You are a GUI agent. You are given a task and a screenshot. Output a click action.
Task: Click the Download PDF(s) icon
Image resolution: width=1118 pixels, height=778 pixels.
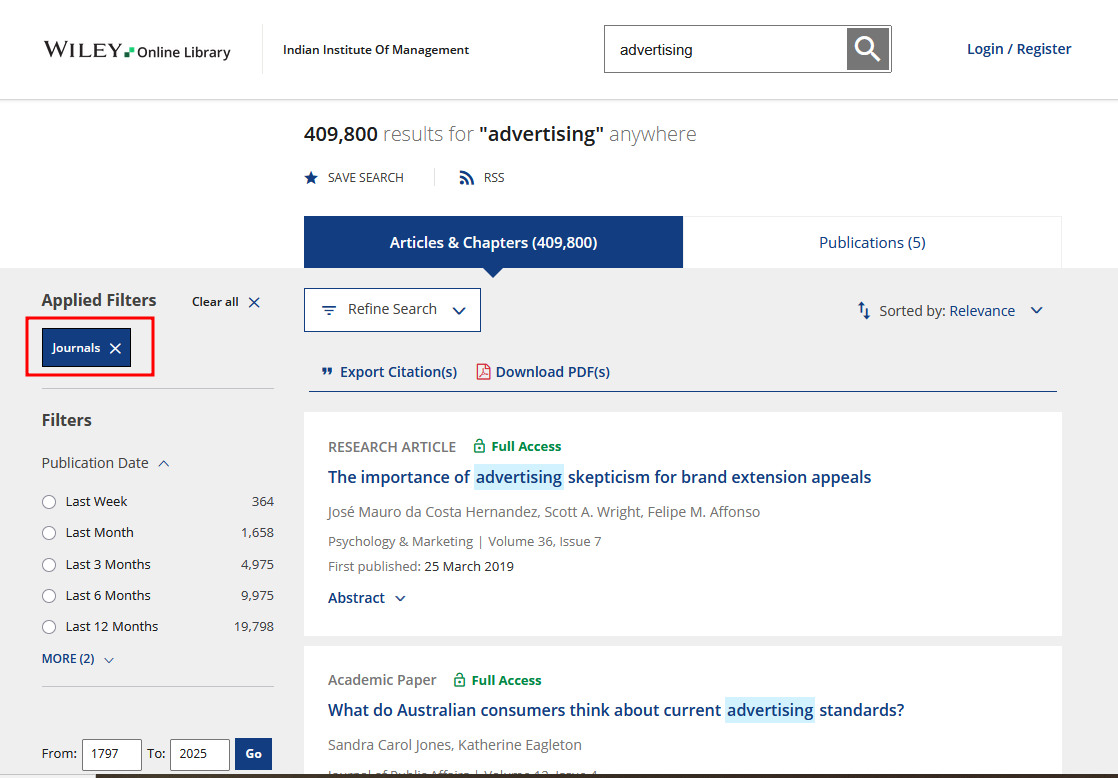pos(483,372)
